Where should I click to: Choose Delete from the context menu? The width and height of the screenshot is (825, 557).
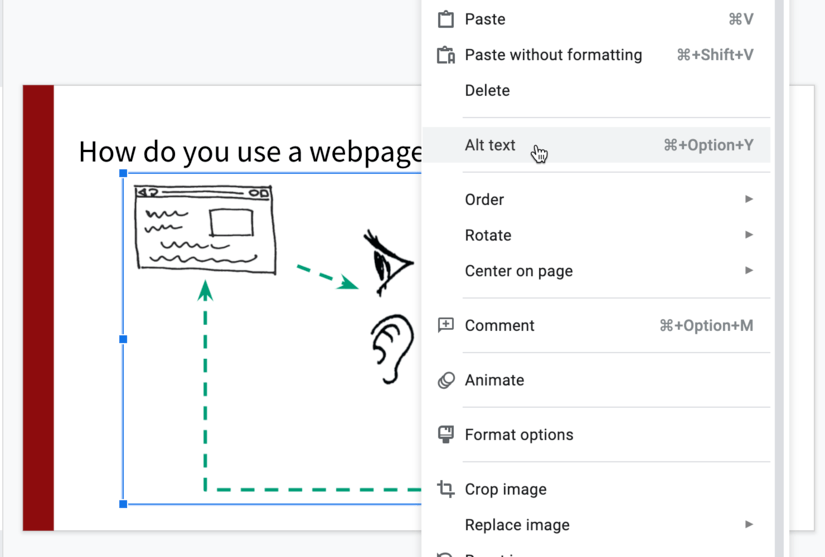[x=487, y=90]
